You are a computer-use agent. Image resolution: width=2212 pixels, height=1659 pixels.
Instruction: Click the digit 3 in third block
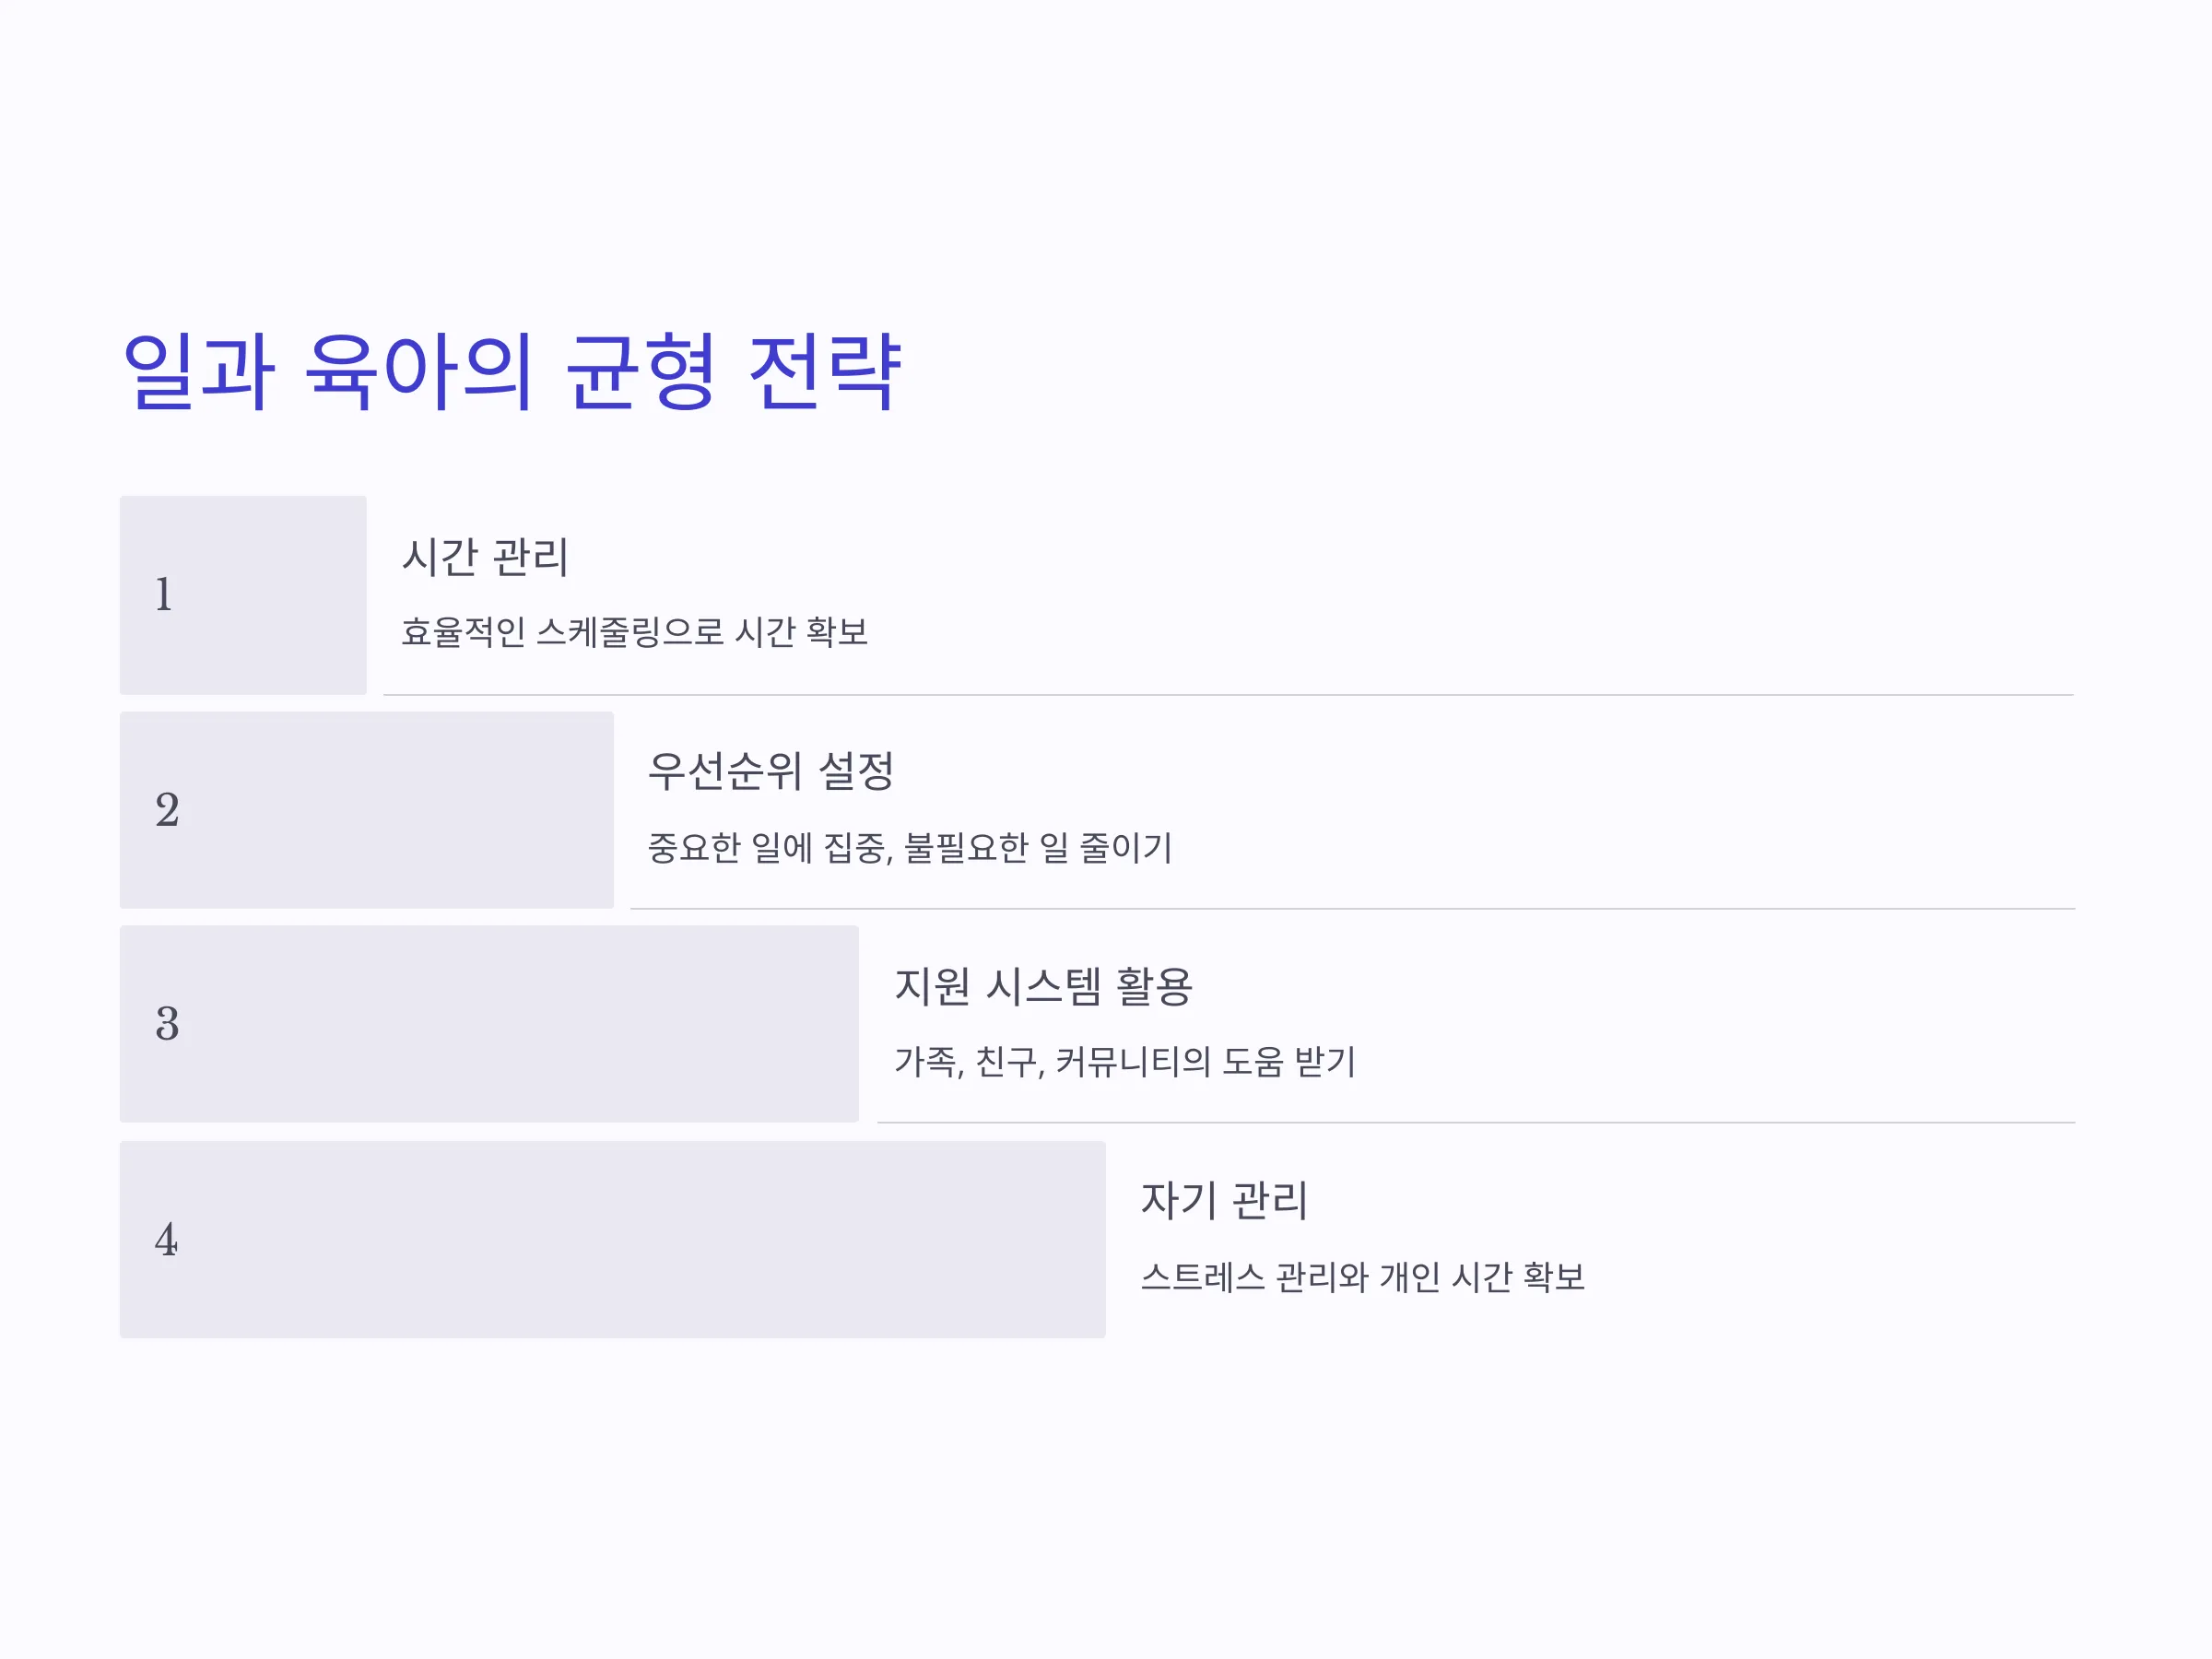point(167,1024)
